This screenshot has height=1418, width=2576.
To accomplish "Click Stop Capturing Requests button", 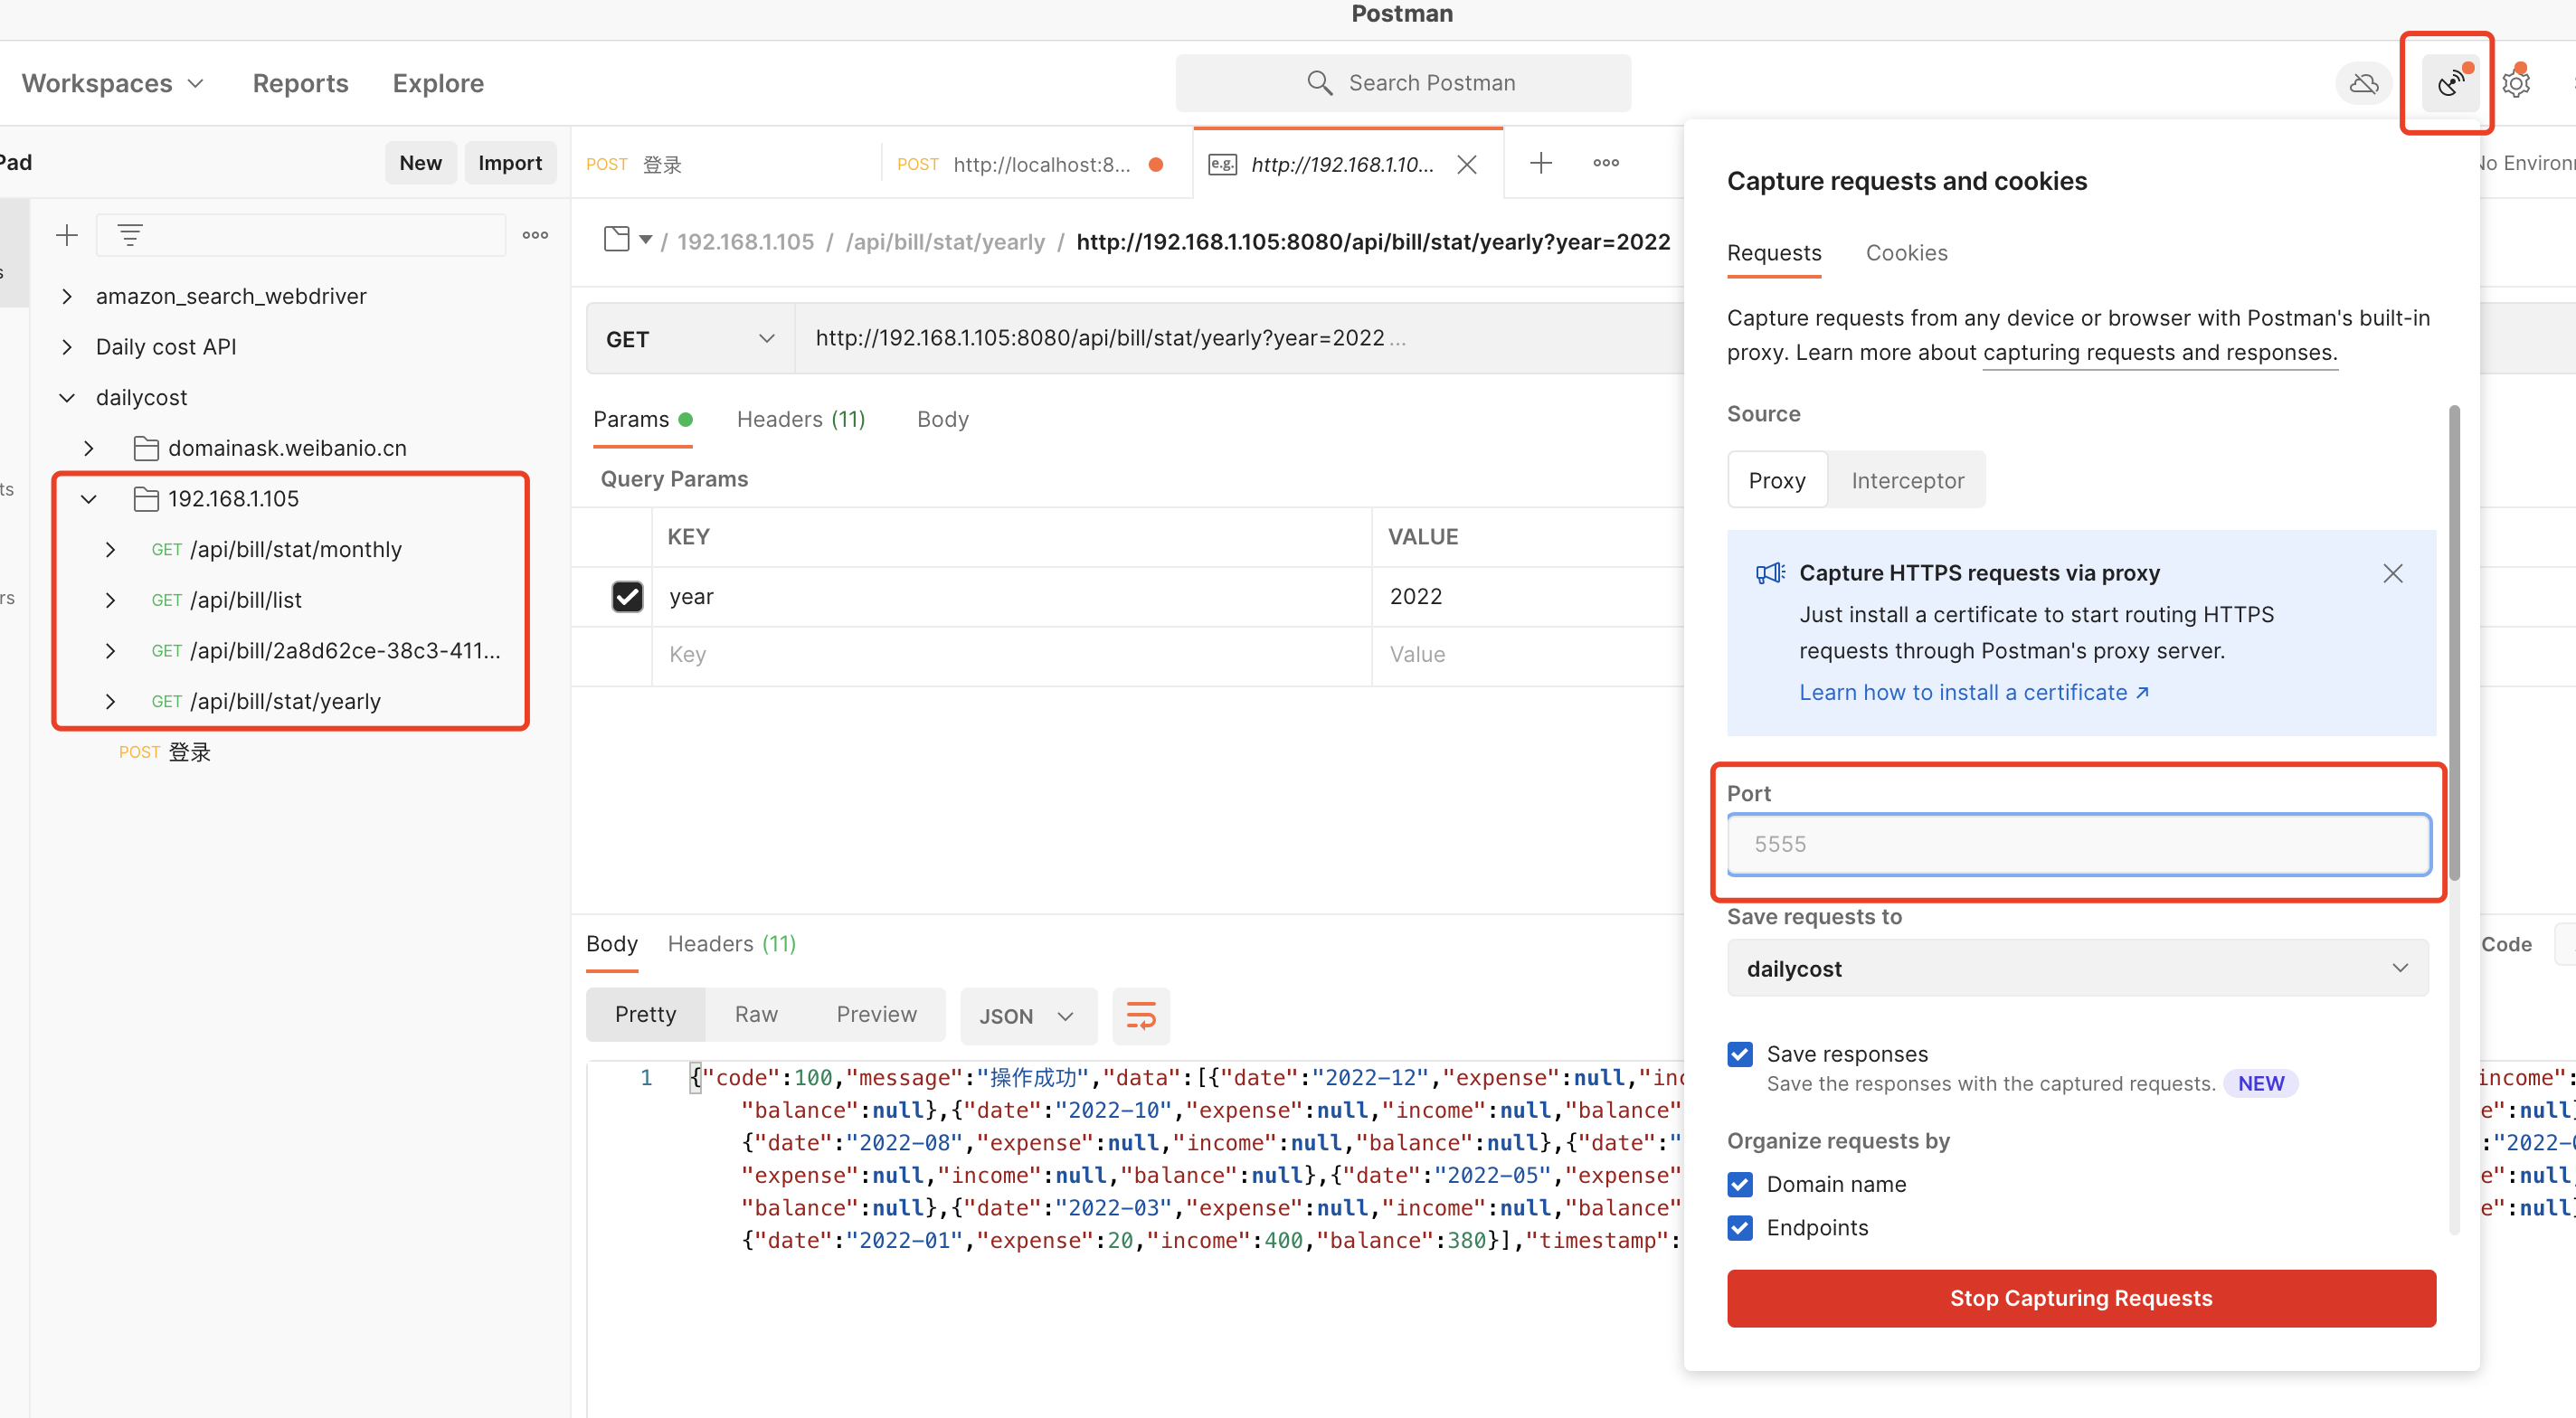I will pyautogui.click(x=2081, y=1299).
